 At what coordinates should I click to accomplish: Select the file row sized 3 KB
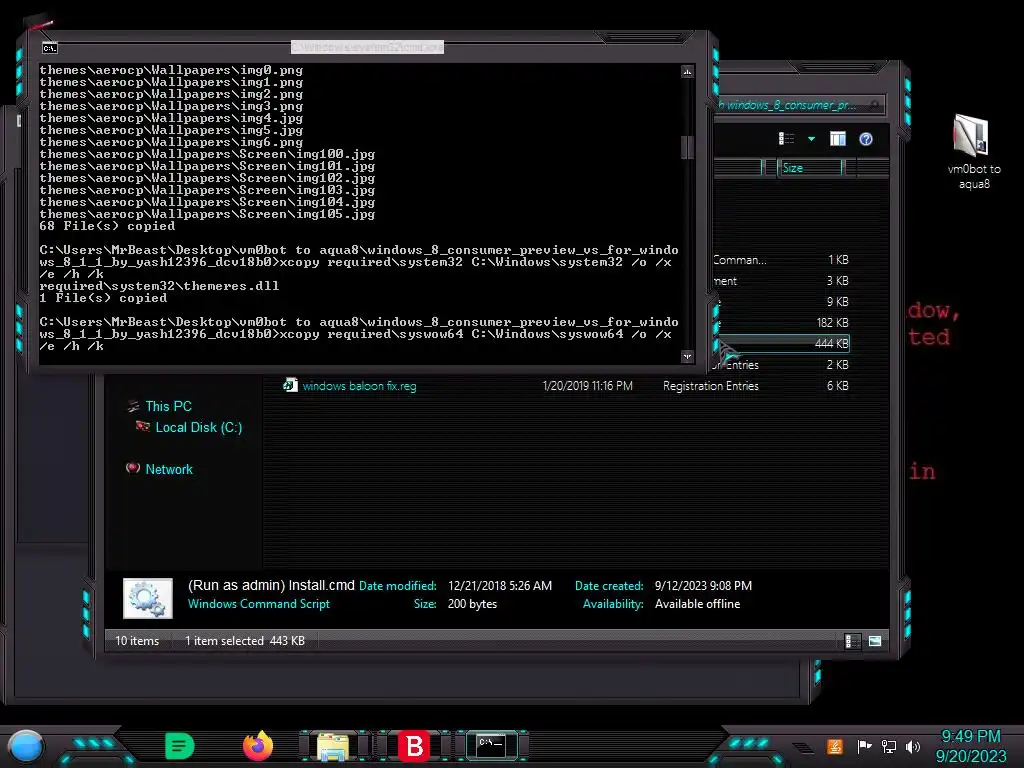(x=783, y=281)
